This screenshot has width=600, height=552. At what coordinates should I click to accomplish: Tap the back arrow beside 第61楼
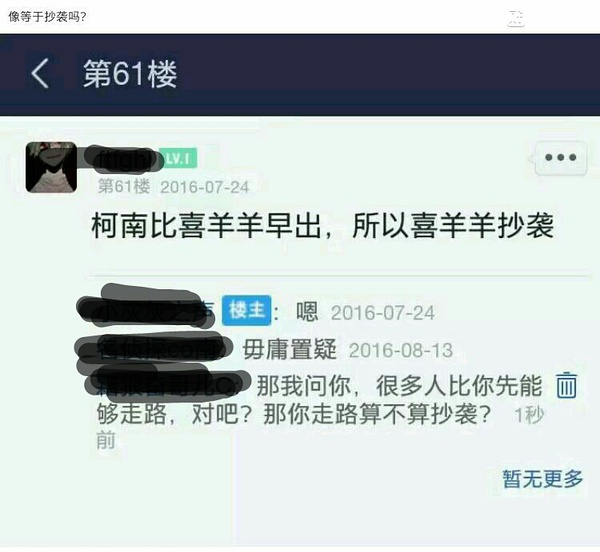[40, 73]
